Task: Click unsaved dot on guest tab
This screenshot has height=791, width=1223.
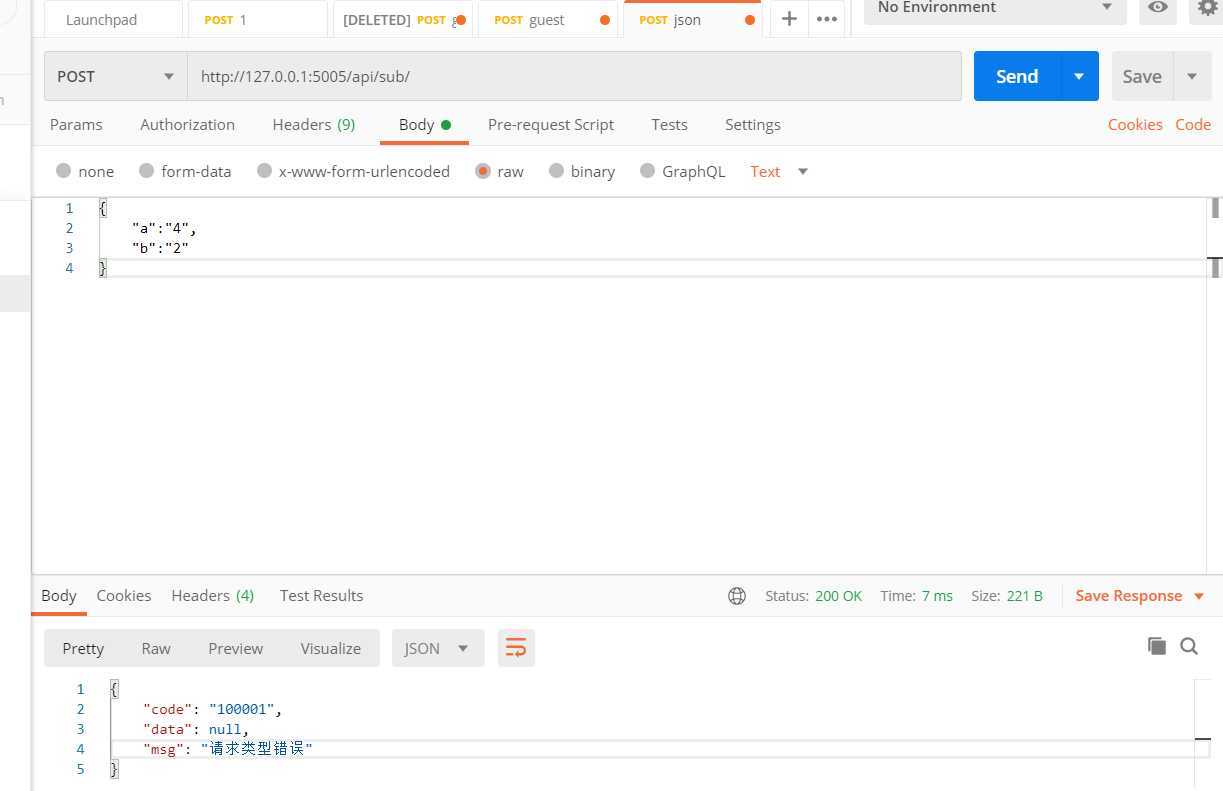Action: (x=605, y=20)
